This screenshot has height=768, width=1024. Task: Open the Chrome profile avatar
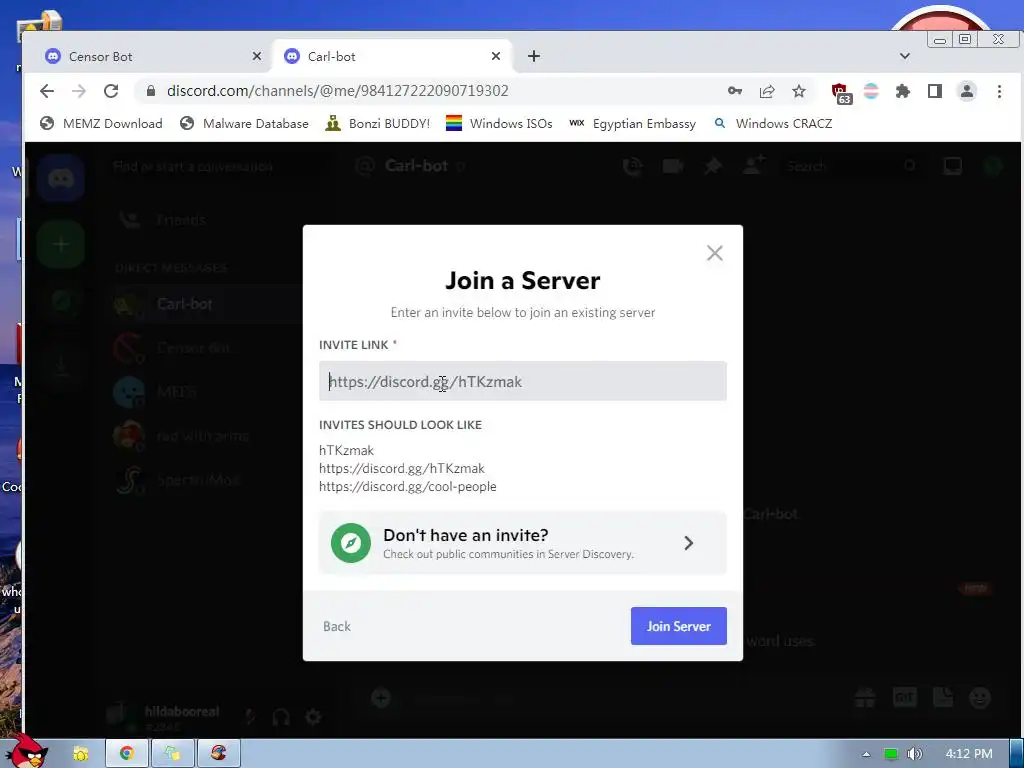pyautogui.click(x=967, y=91)
